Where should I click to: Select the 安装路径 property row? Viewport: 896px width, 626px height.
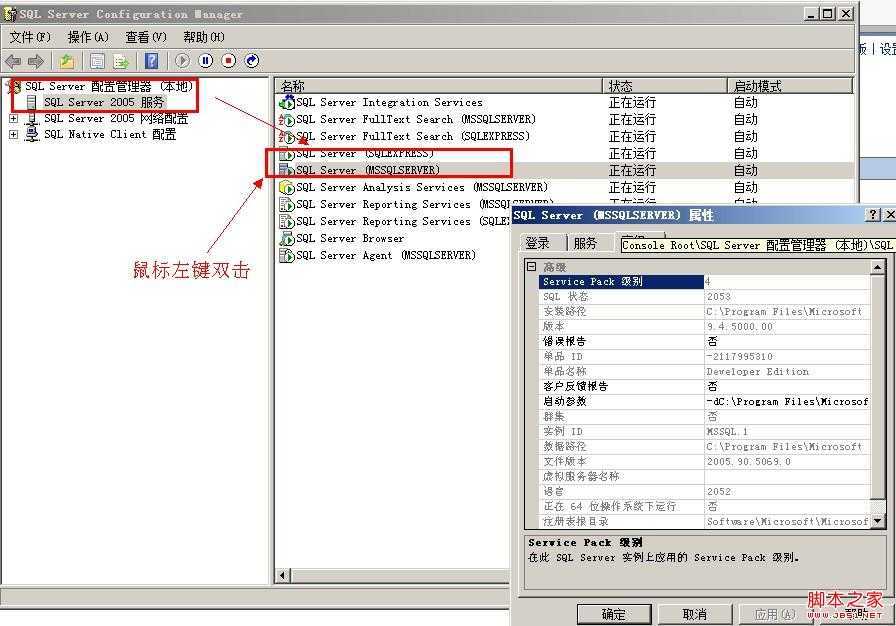coord(704,312)
